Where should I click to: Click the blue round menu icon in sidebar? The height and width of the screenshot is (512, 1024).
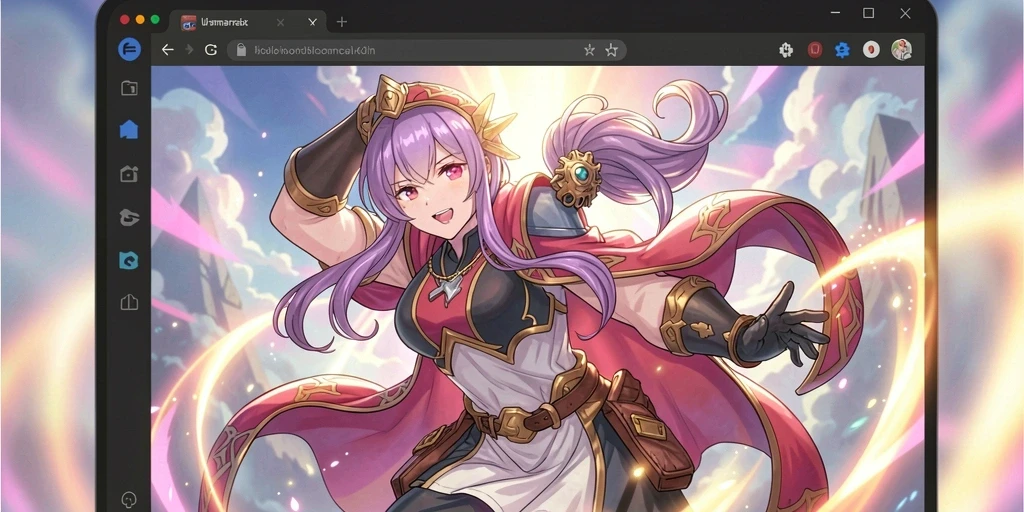tap(129, 50)
